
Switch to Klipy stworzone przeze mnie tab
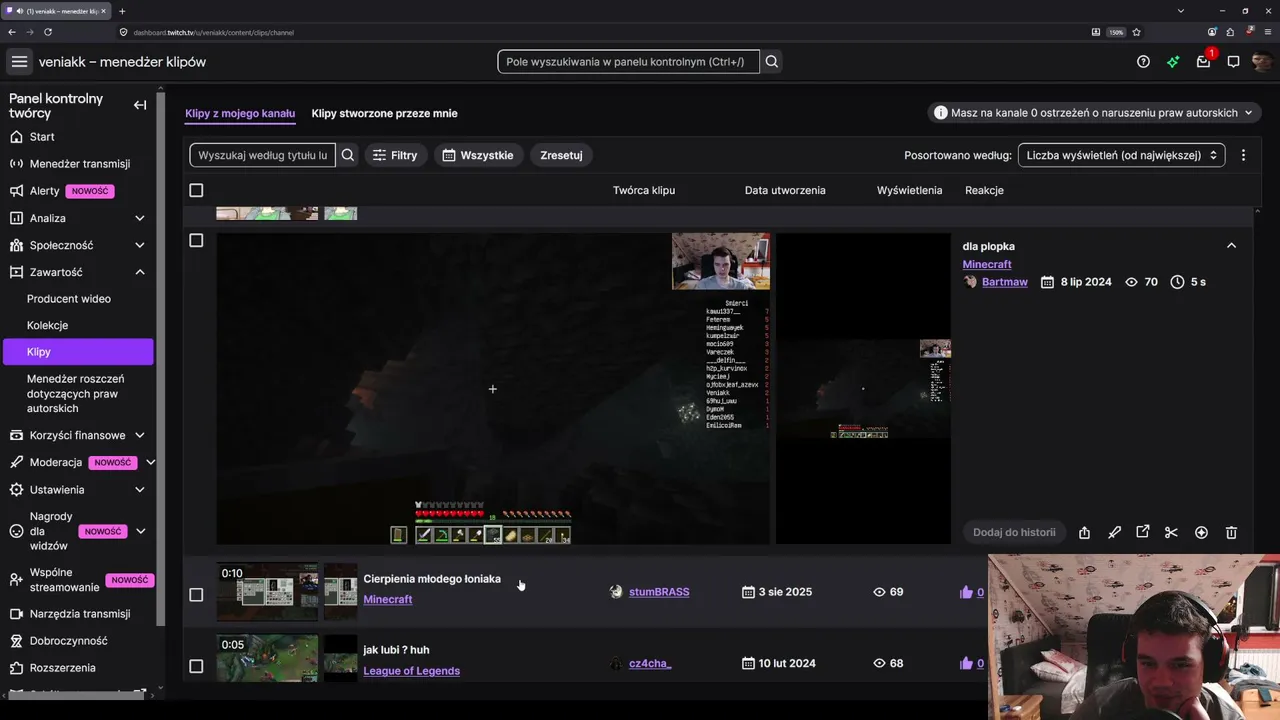(384, 114)
